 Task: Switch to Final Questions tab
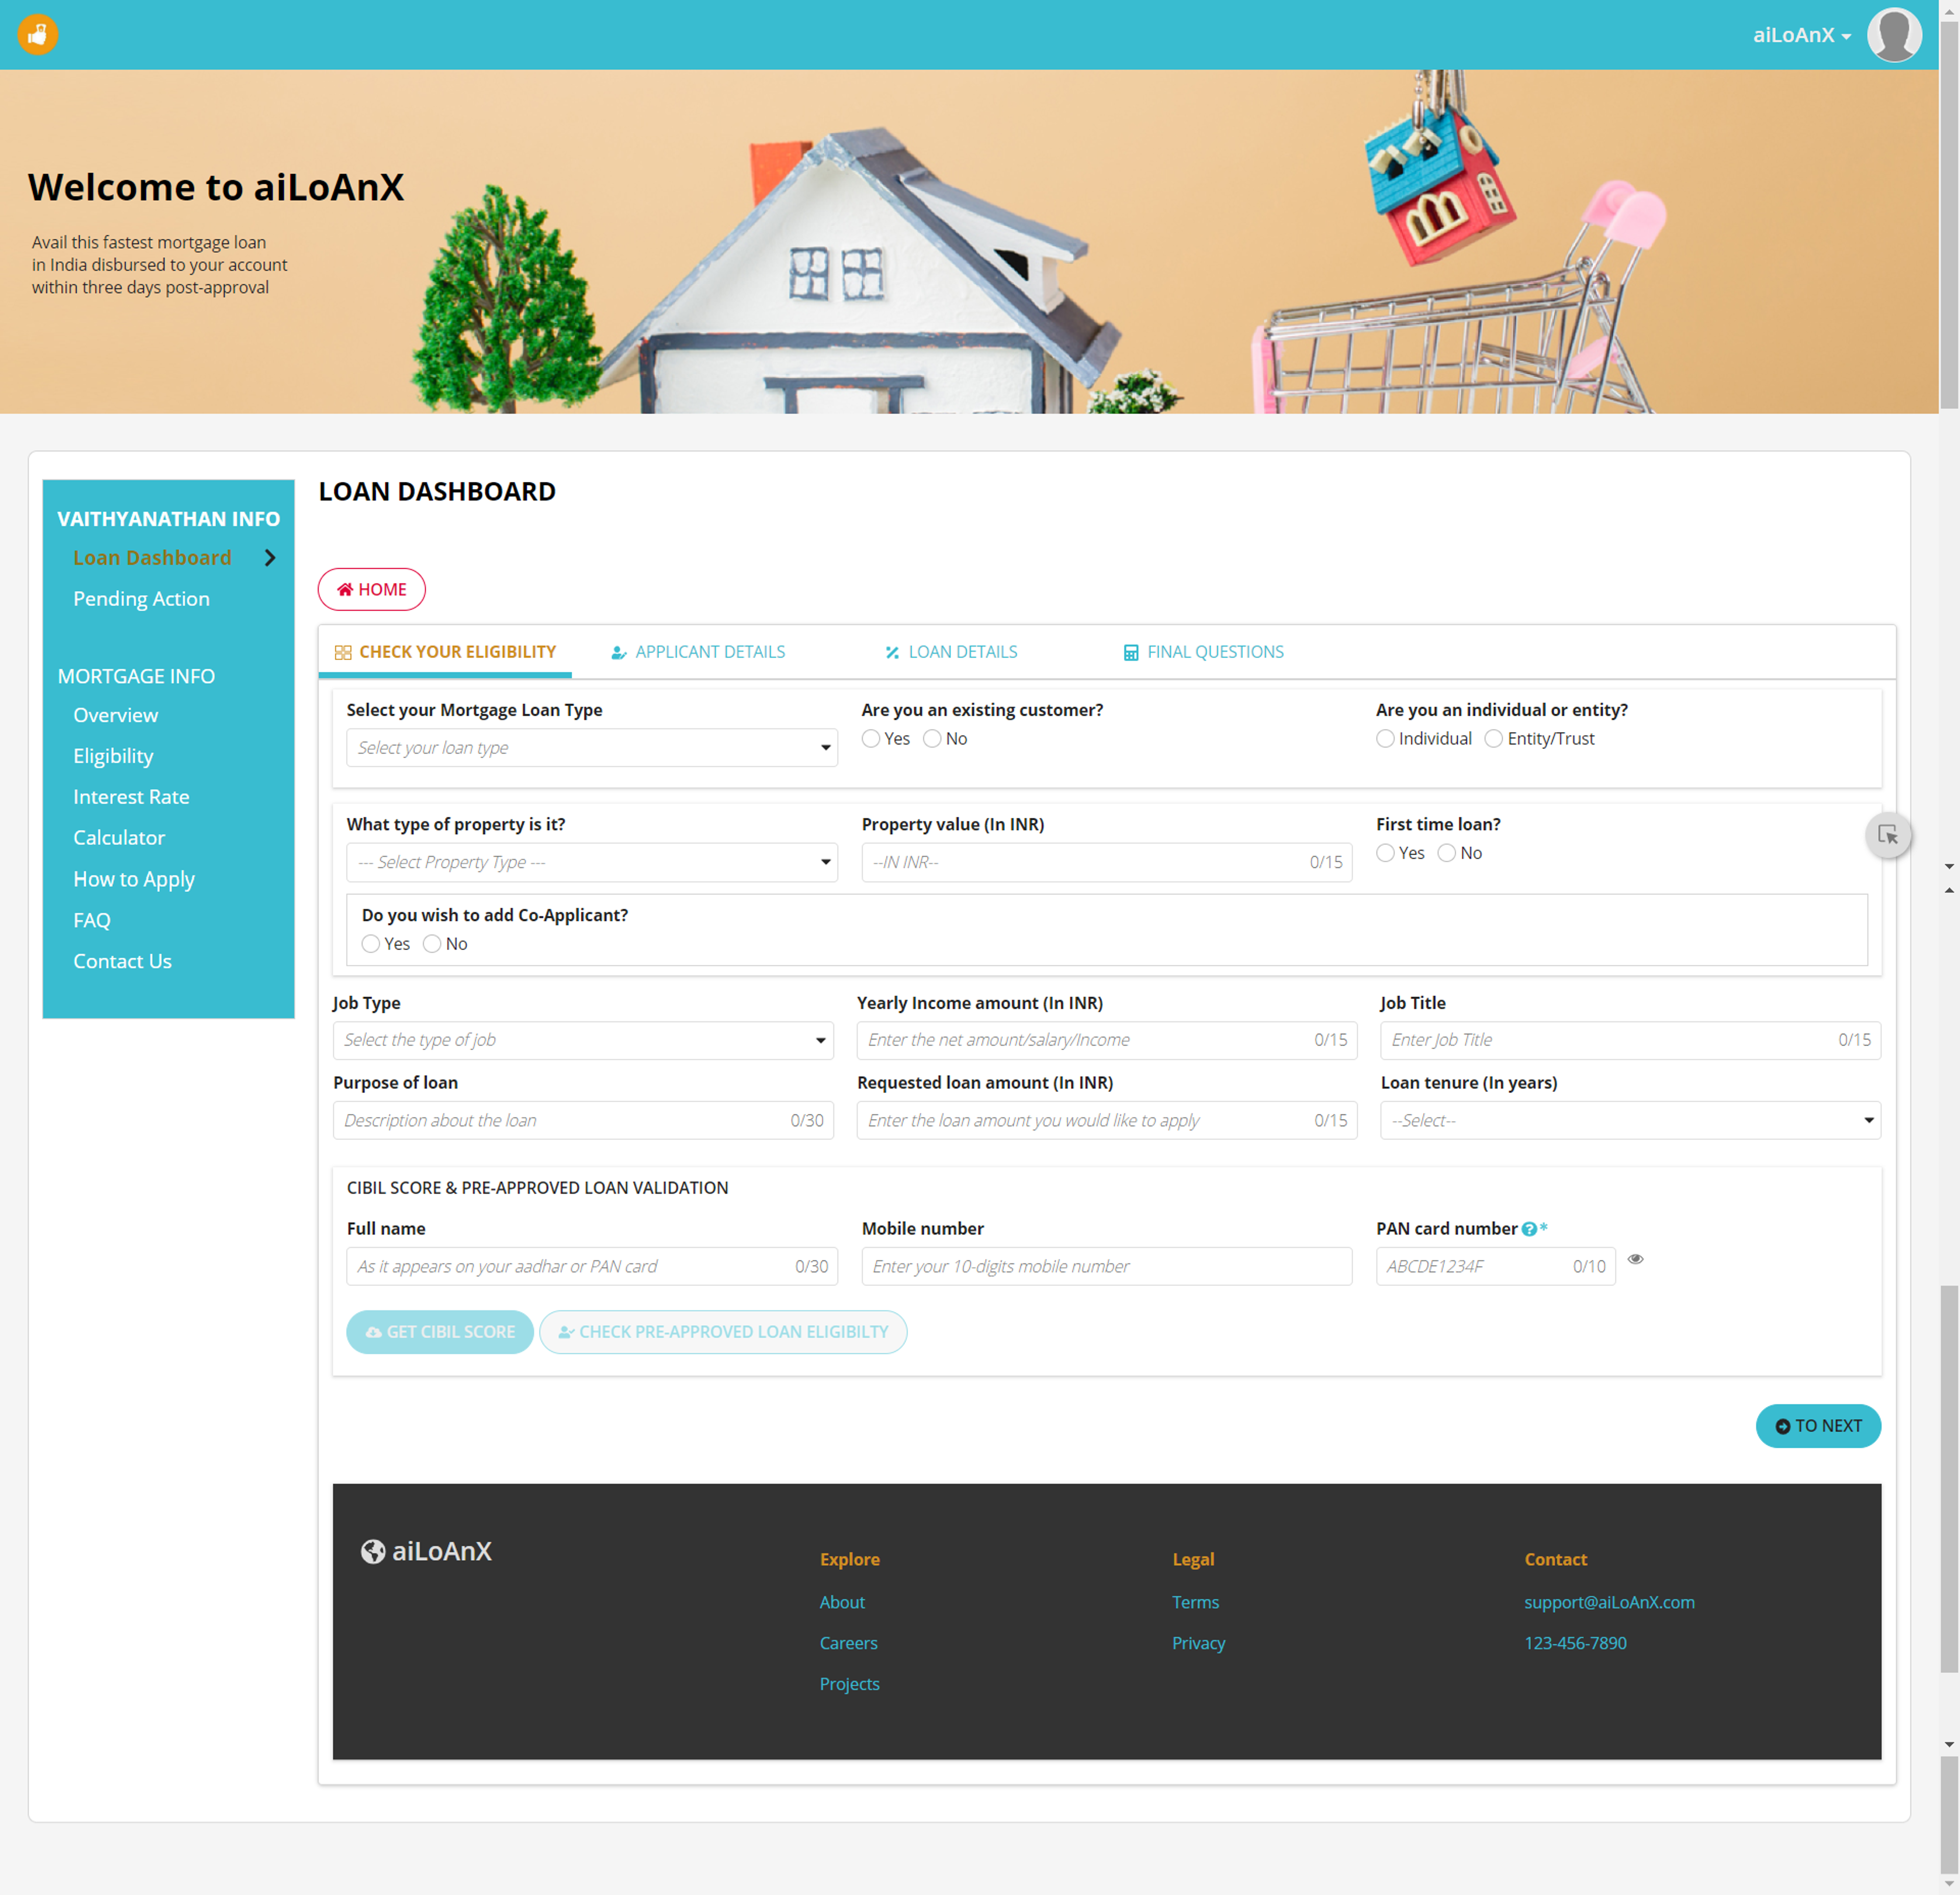[1204, 652]
